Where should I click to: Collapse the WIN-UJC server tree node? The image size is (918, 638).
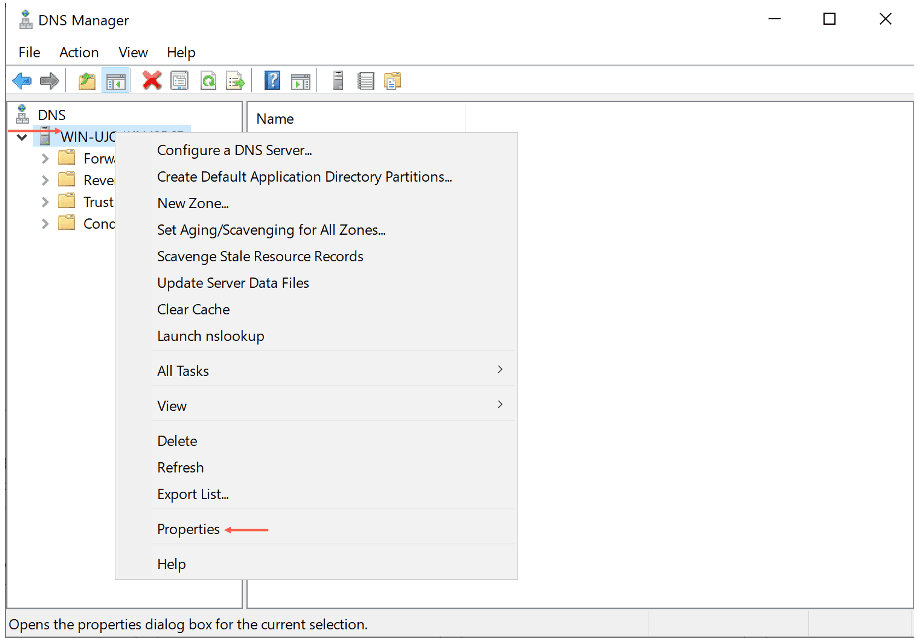[22, 137]
